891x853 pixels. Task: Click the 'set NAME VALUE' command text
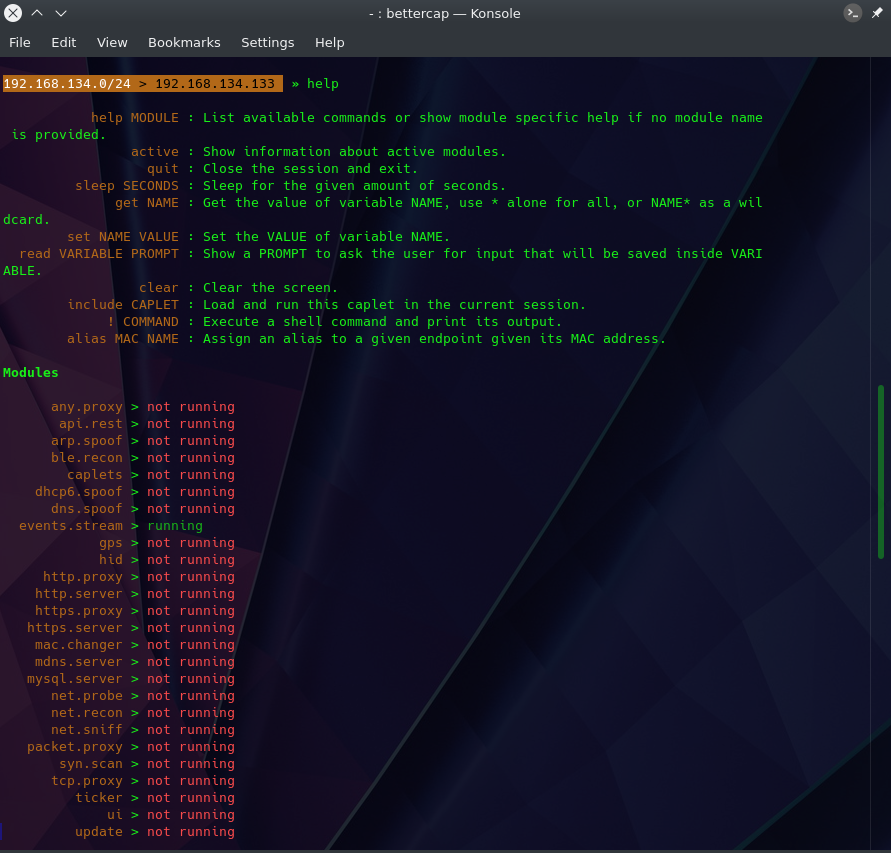click(x=123, y=237)
